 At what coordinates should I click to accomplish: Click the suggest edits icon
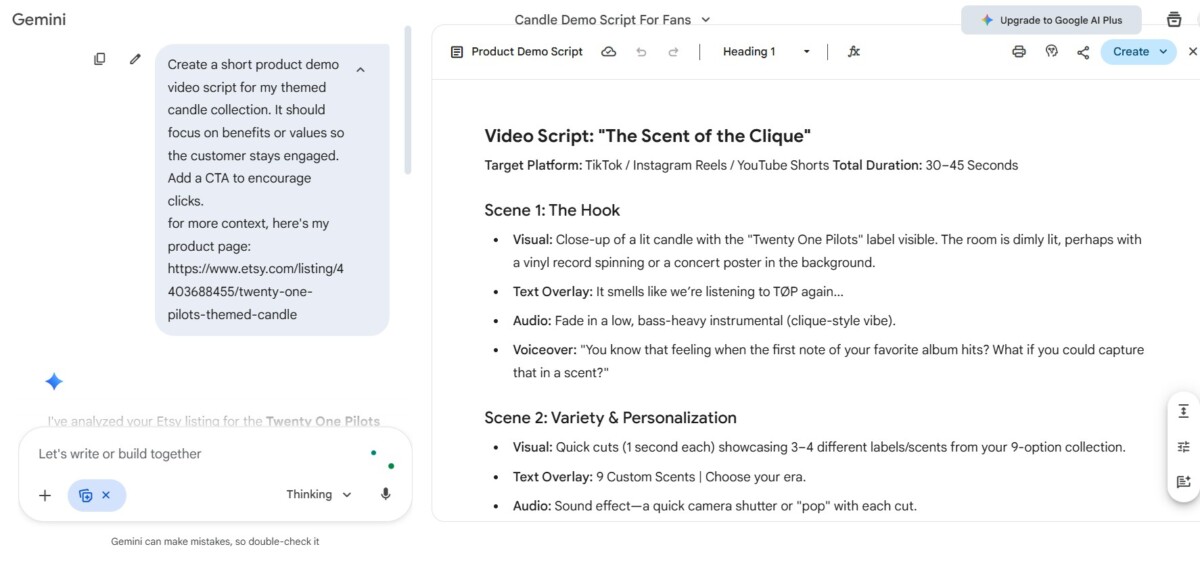(x=1183, y=481)
